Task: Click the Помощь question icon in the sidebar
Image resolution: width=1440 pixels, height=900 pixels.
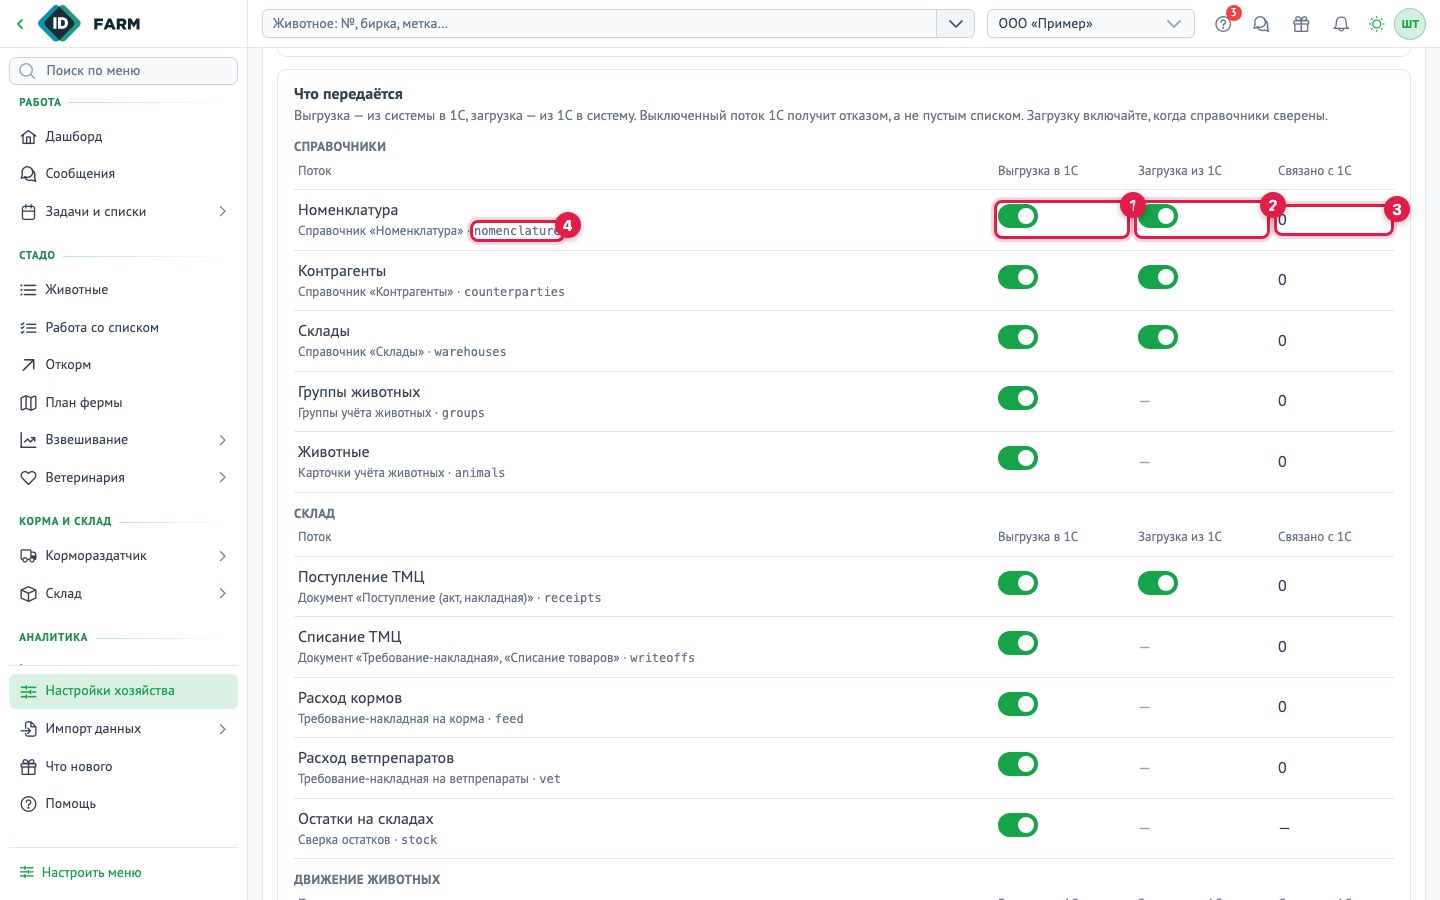Action: click(x=28, y=804)
